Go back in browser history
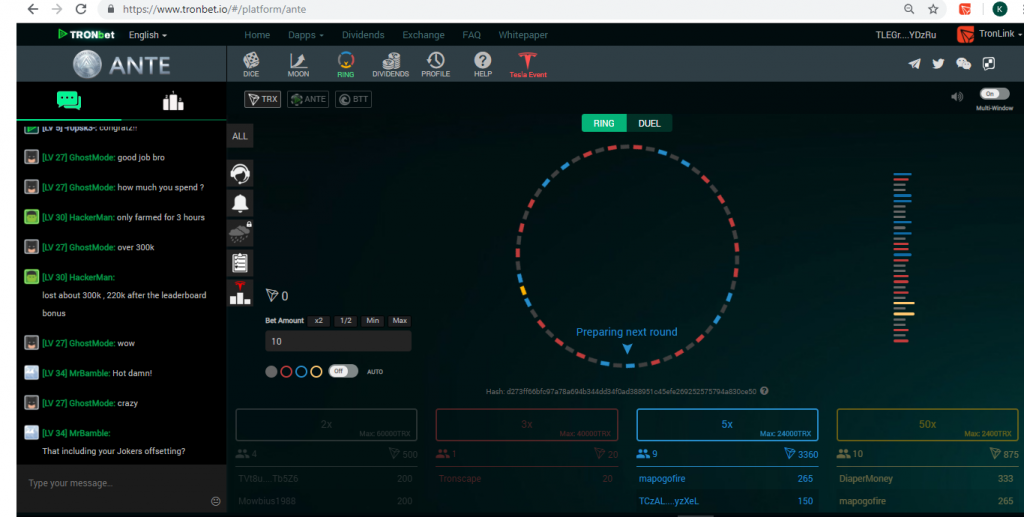This screenshot has height=517, width=1024. pyautogui.click(x=33, y=9)
